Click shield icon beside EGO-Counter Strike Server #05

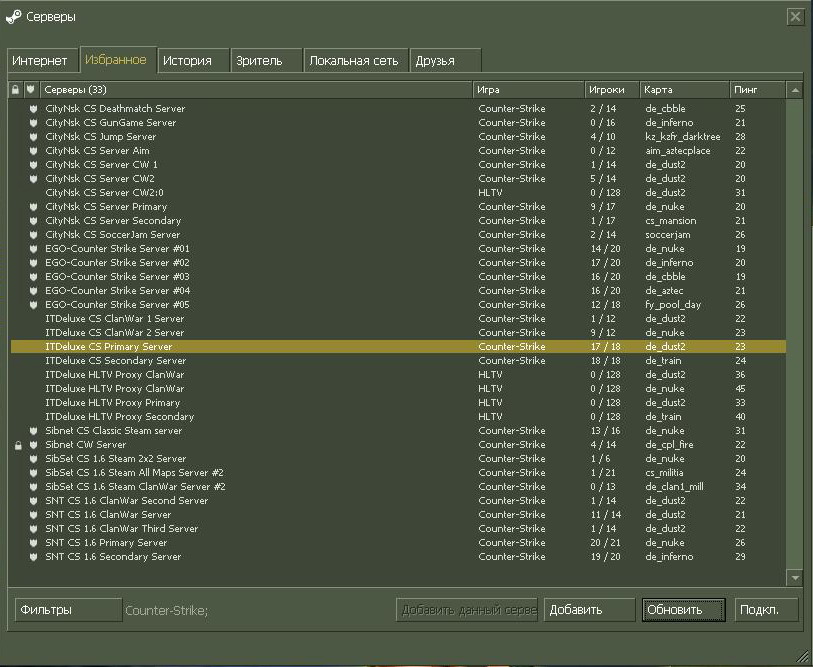pos(34,305)
